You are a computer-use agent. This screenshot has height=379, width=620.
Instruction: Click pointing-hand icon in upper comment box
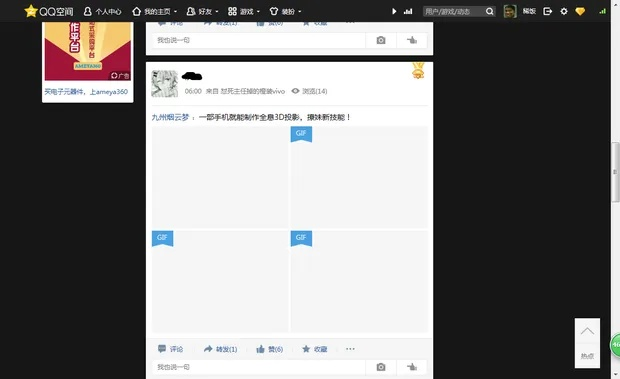[412, 40]
